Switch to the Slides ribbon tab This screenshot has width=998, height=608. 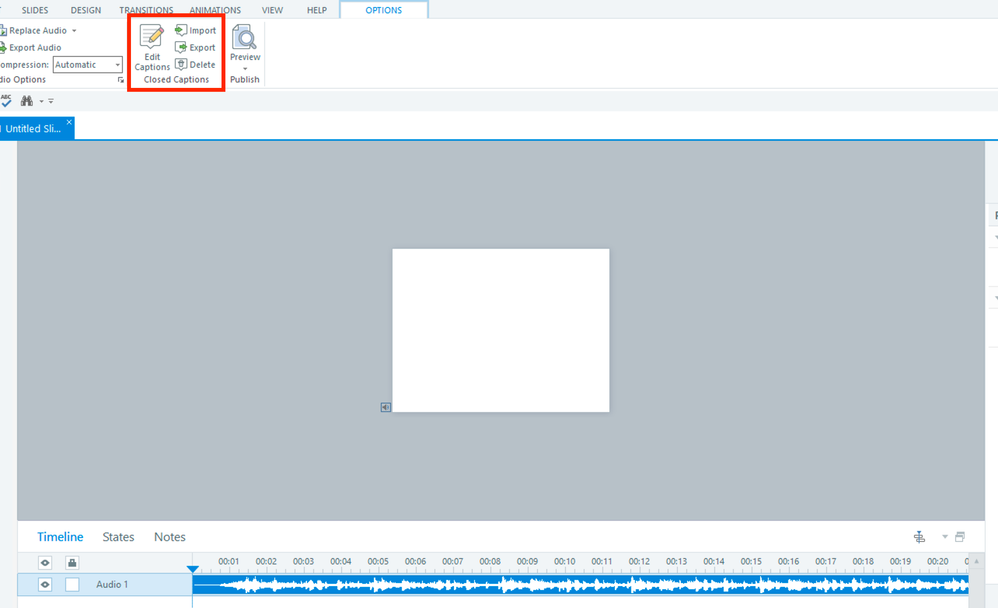[x=35, y=10]
